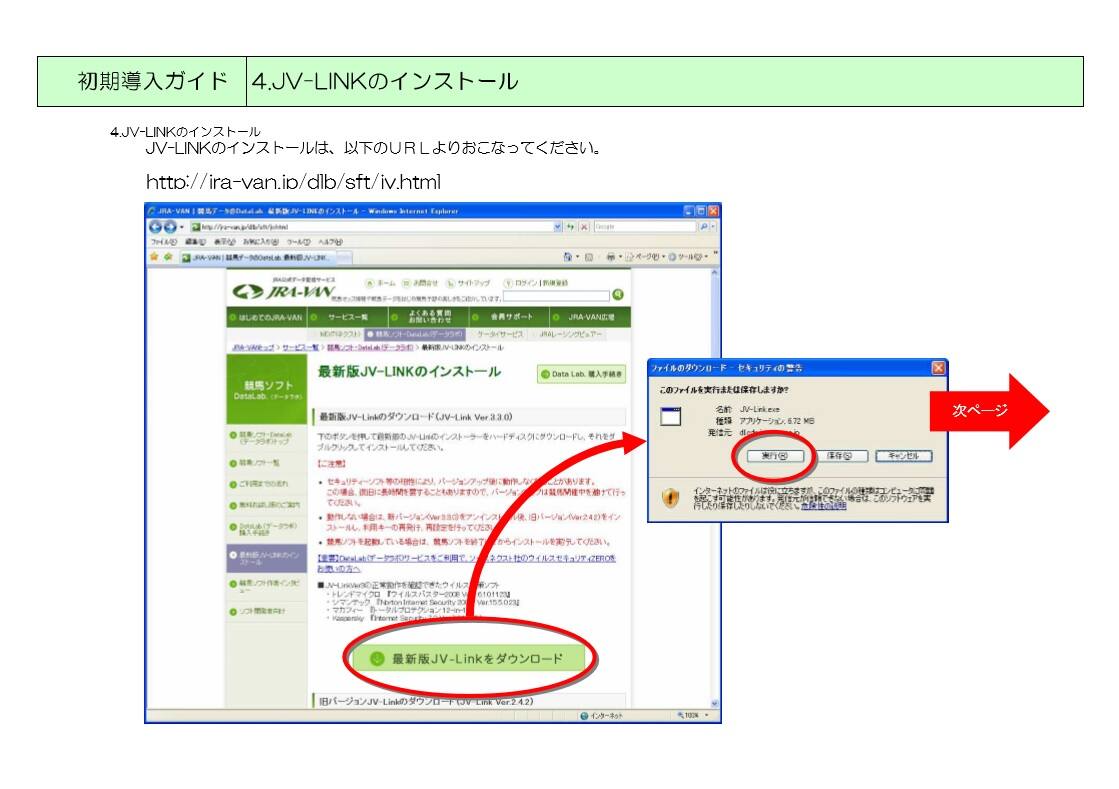
Task: Select the JRA-VAN browser tab
Action: coord(256,258)
